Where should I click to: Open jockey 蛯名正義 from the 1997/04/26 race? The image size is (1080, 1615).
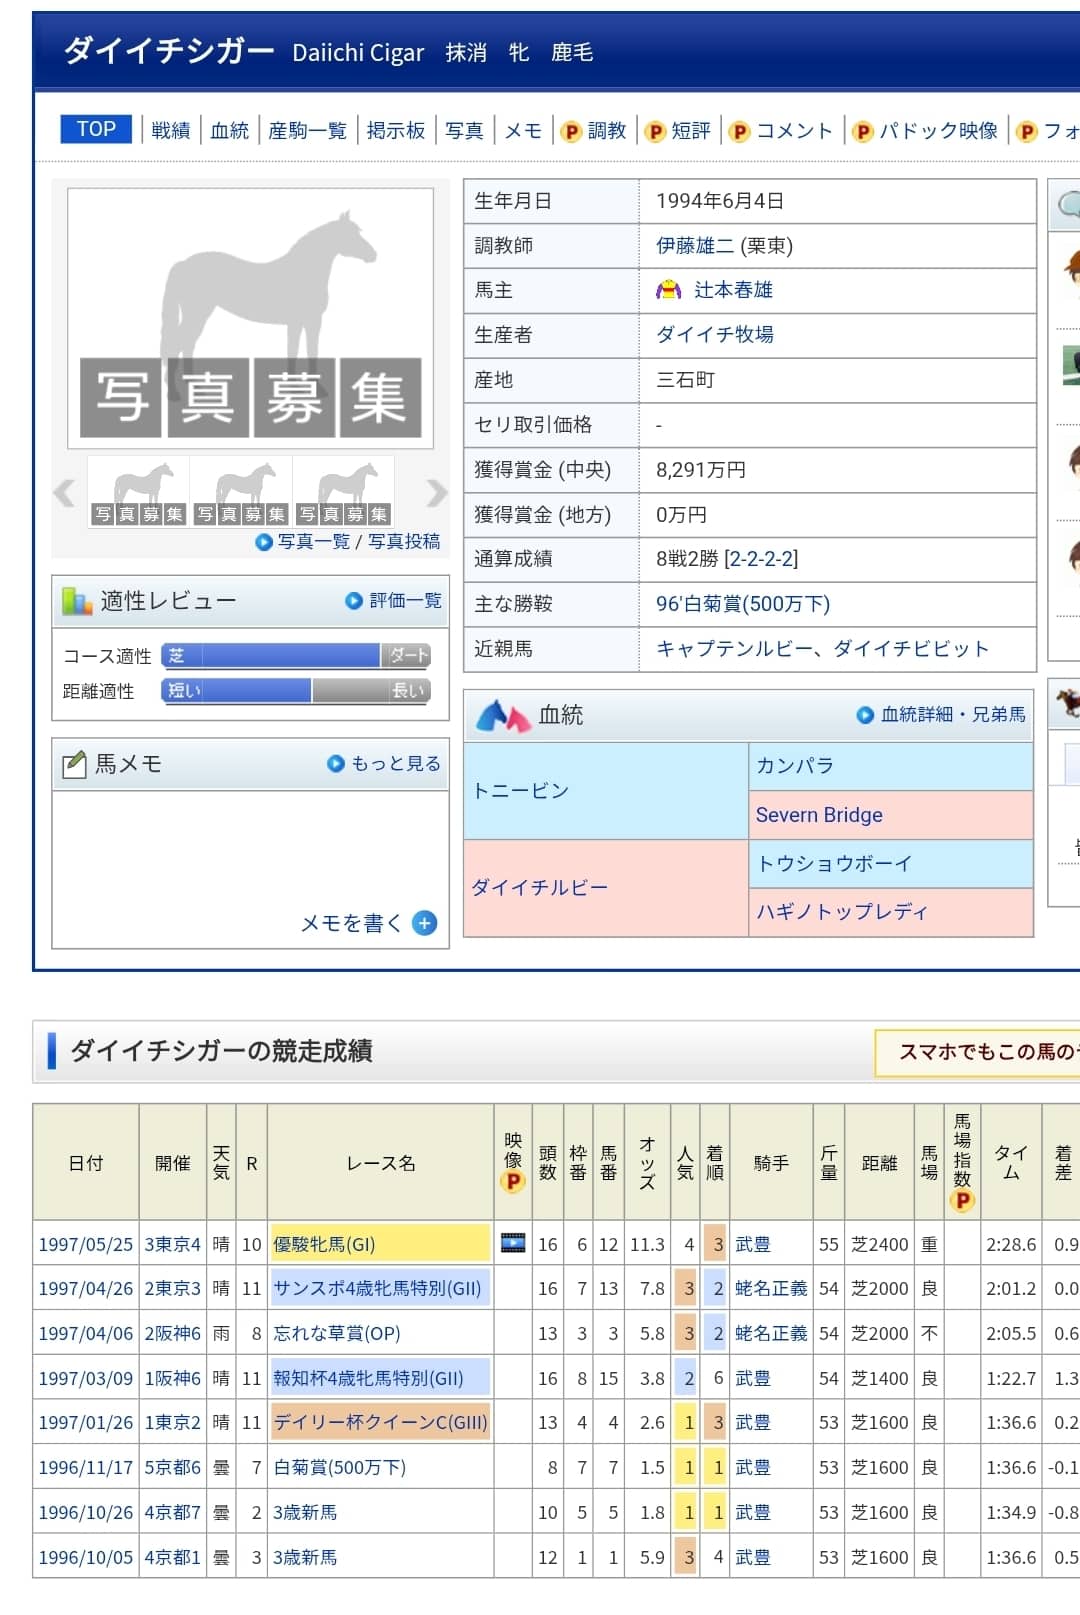770,1289
